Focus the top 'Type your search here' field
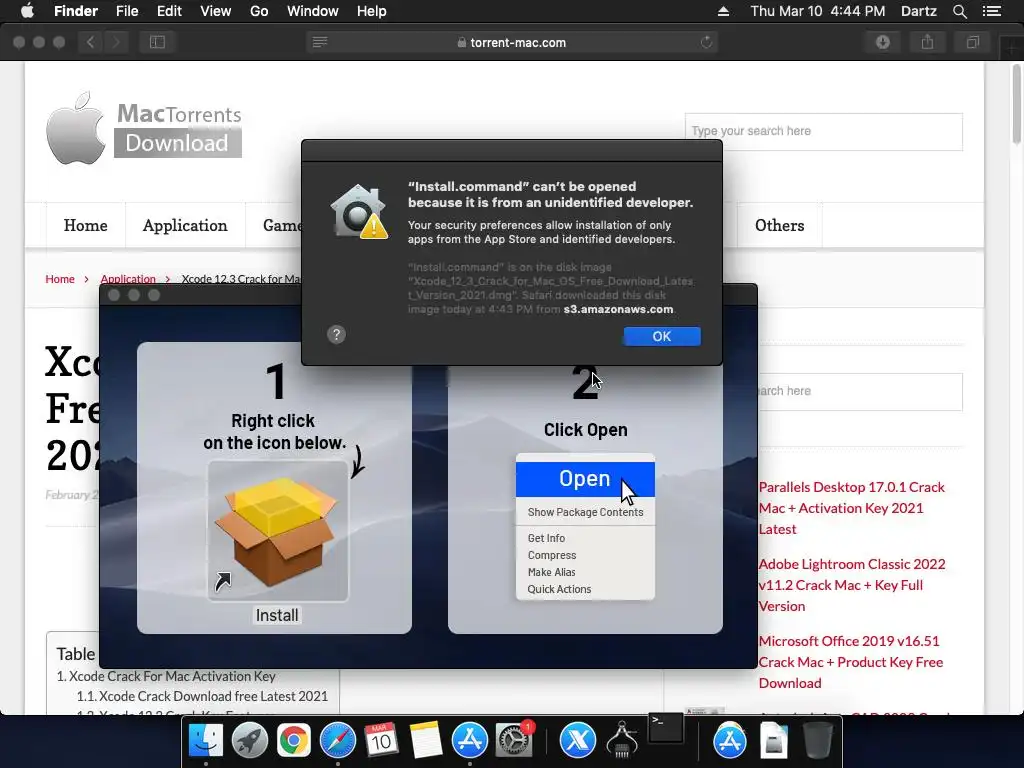Image resolution: width=1024 pixels, height=768 pixels. (824, 131)
